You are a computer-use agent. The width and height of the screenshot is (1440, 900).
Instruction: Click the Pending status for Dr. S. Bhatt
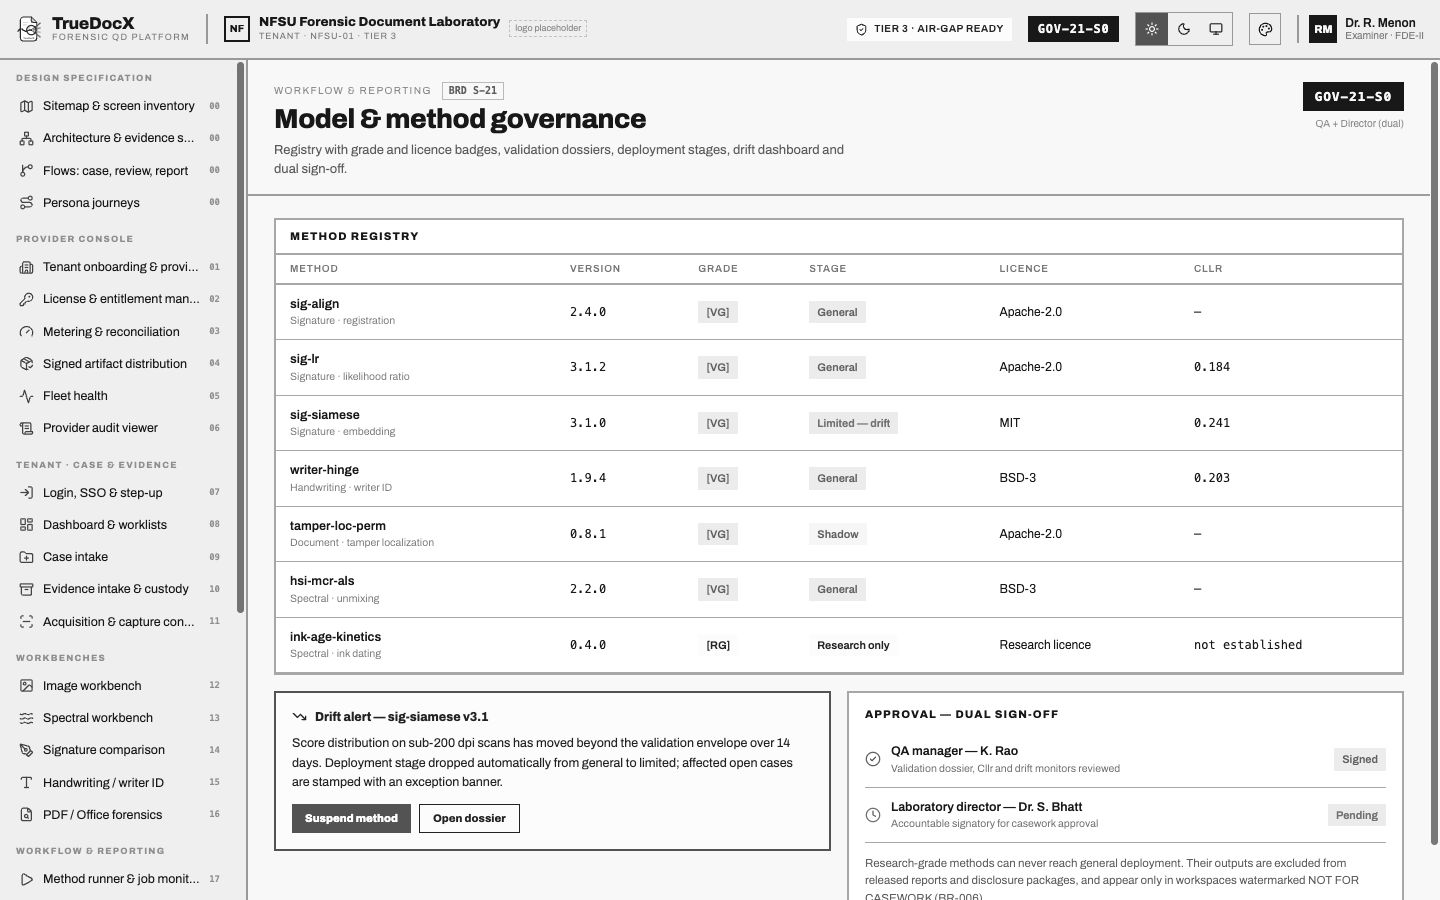1357,815
